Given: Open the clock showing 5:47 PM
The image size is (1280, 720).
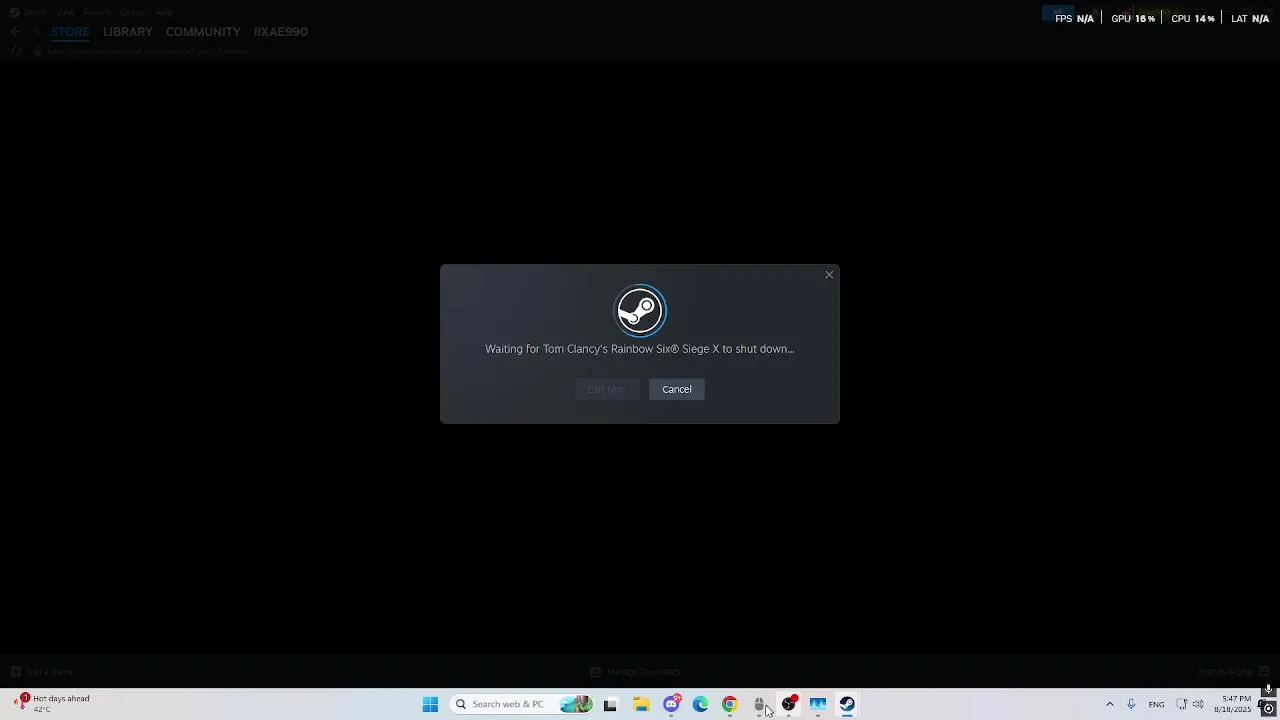Looking at the screenshot, I should 1232,704.
